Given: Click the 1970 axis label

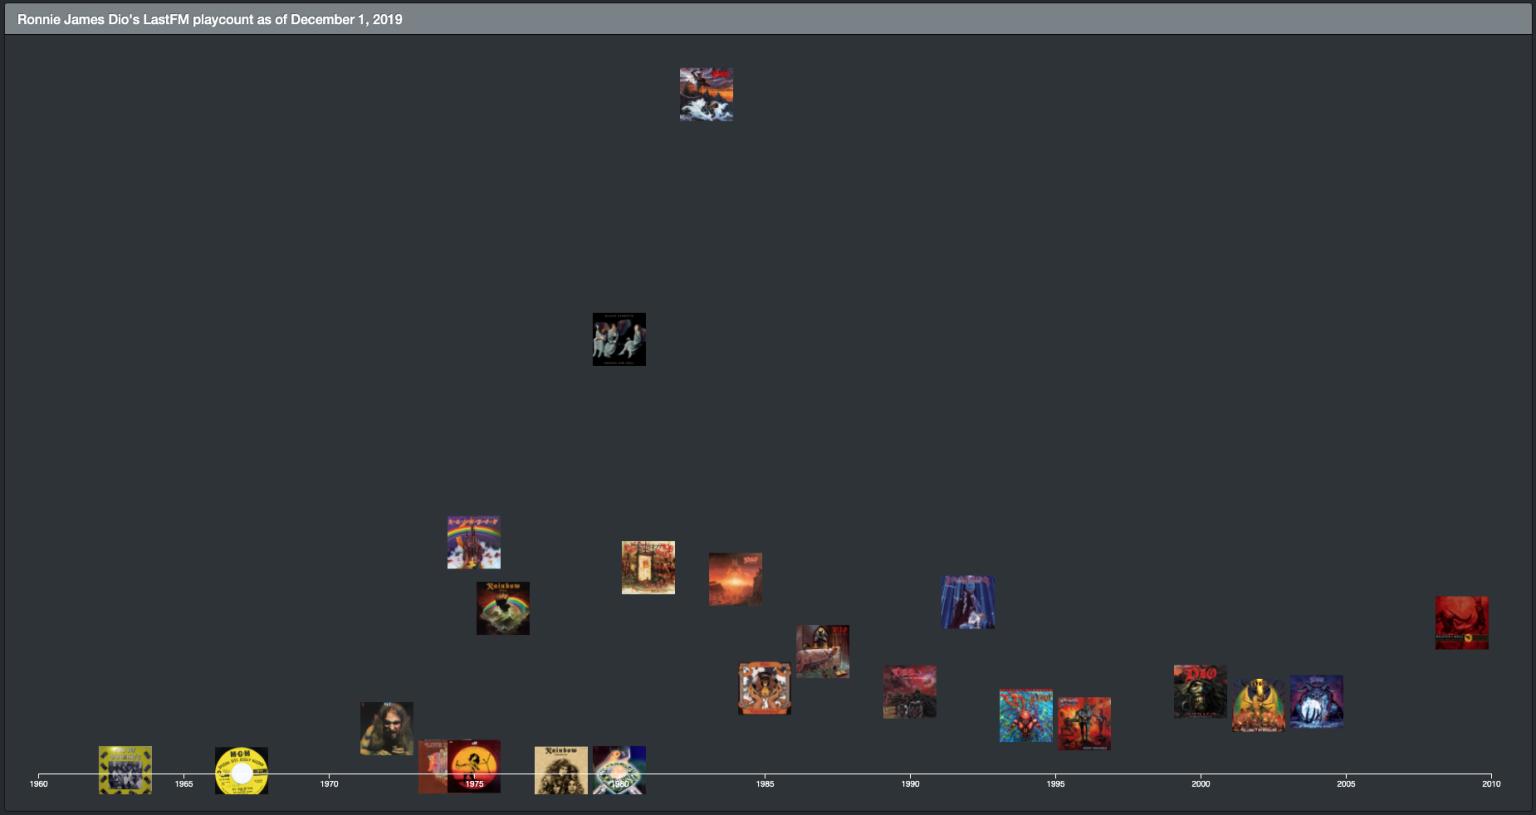Looking at the screenshot, I should (x=329, y=784).
